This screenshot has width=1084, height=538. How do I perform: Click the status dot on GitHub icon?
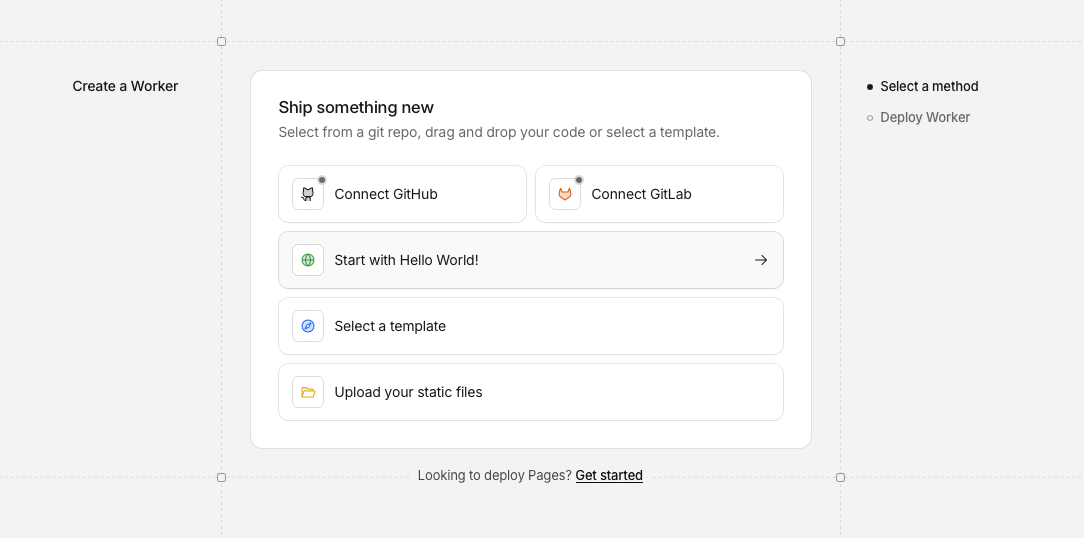click(x=322, y=180)
